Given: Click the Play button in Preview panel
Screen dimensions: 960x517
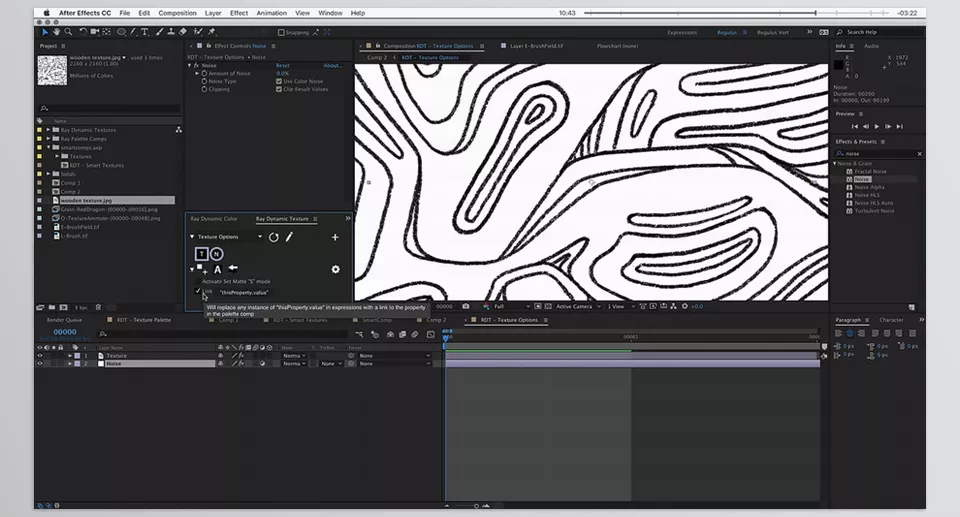Looking at the screenshot, I should click(877, 126).
